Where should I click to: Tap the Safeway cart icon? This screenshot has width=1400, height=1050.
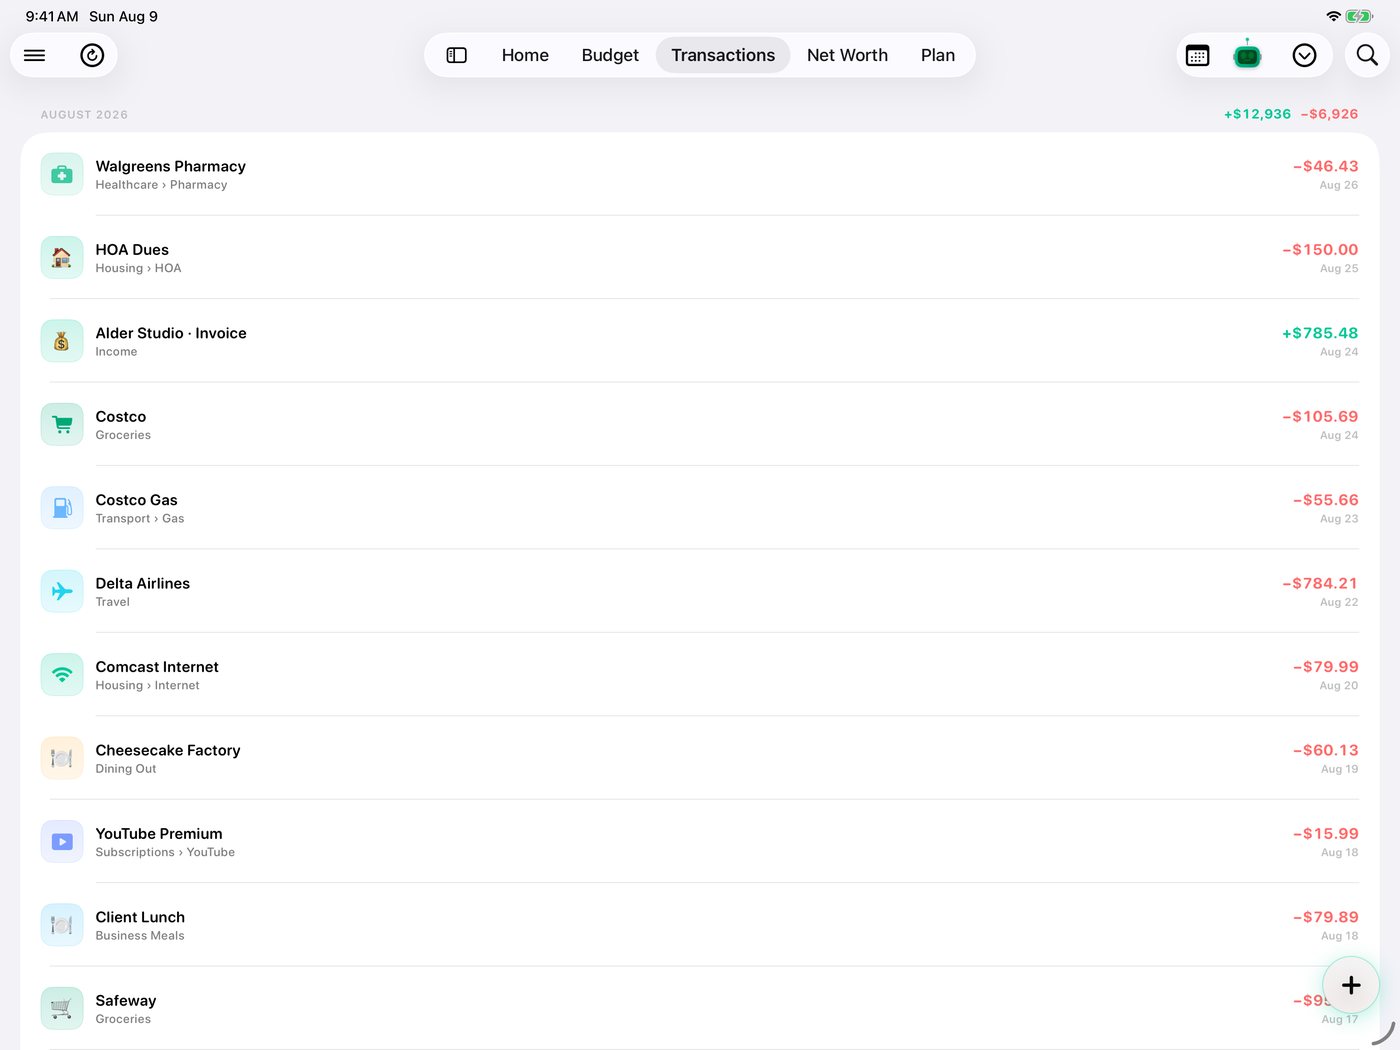tap(62, 1008)
